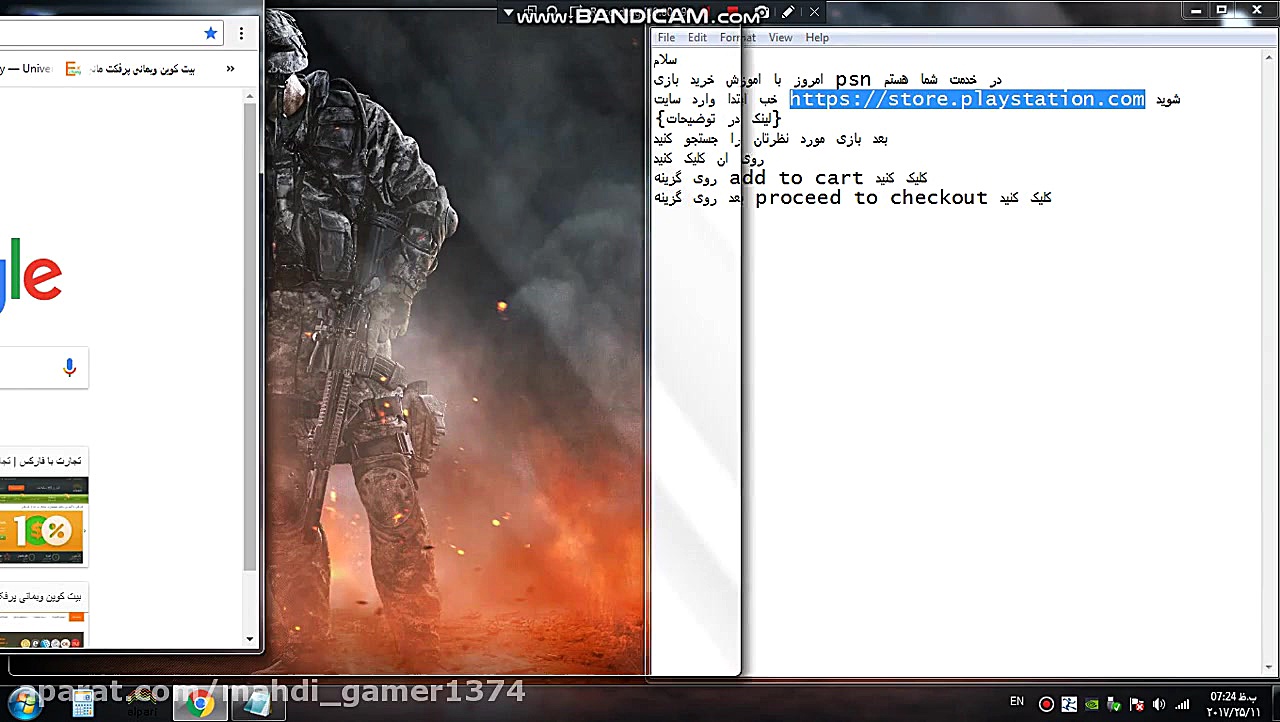This screenshot has width=1280, height=722.
Task: Click the Google voice search microphone
Action: tap(69, 368)
